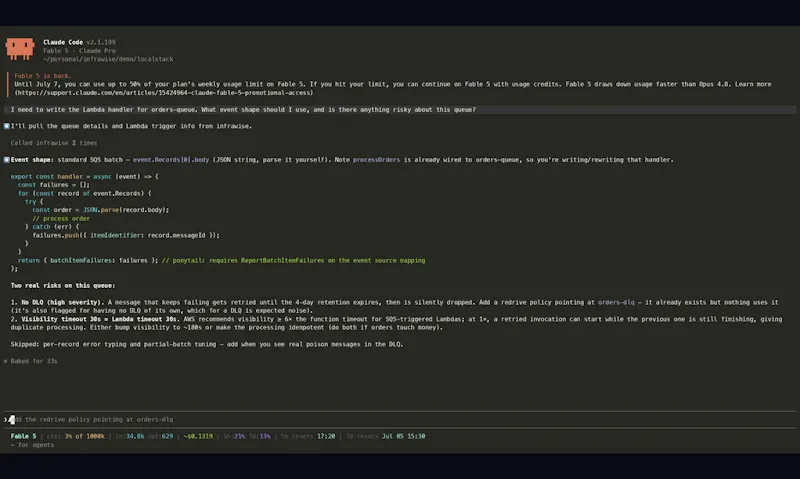Click the "Two real risks on this queue:" heading
The width and height of the screenshot is (800, 479).
(x=63, y=286)
